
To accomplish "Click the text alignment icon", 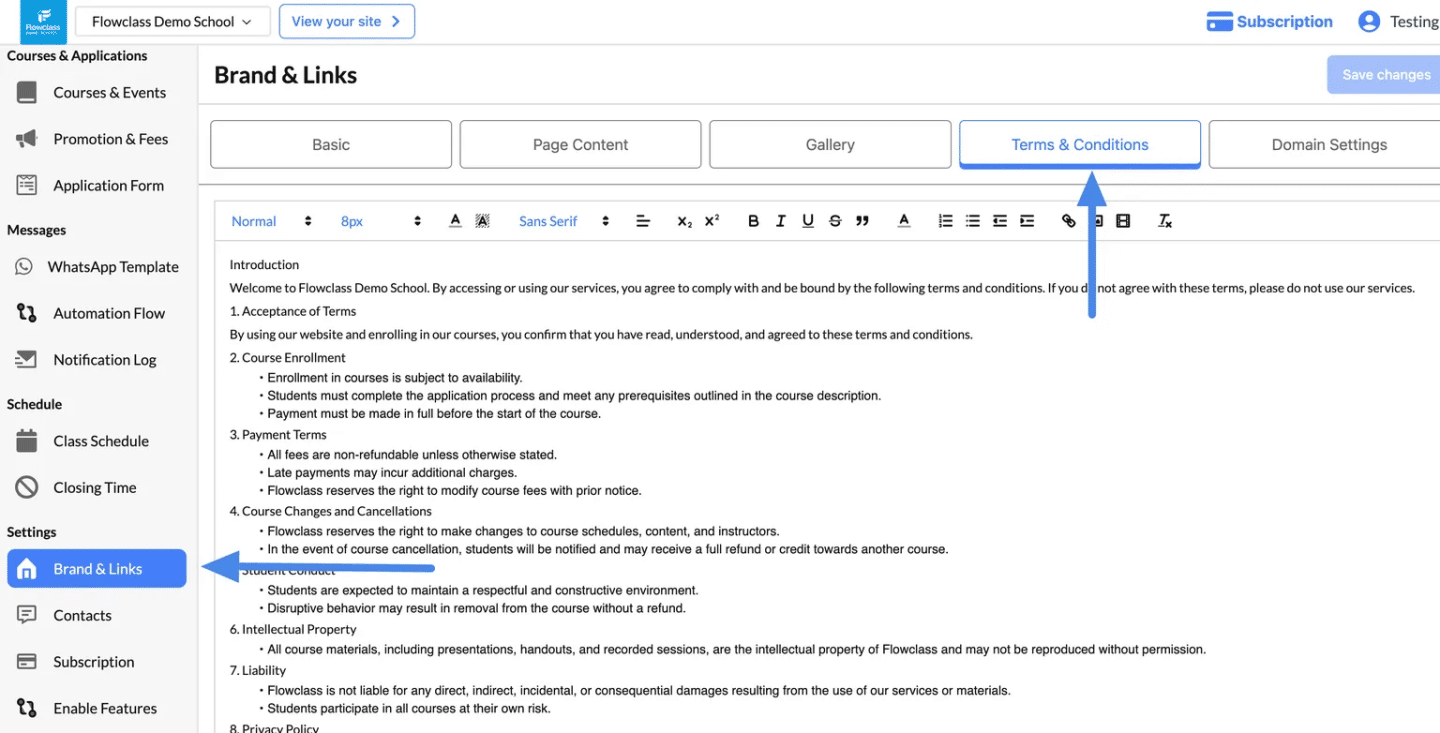I will coord(643,221).
